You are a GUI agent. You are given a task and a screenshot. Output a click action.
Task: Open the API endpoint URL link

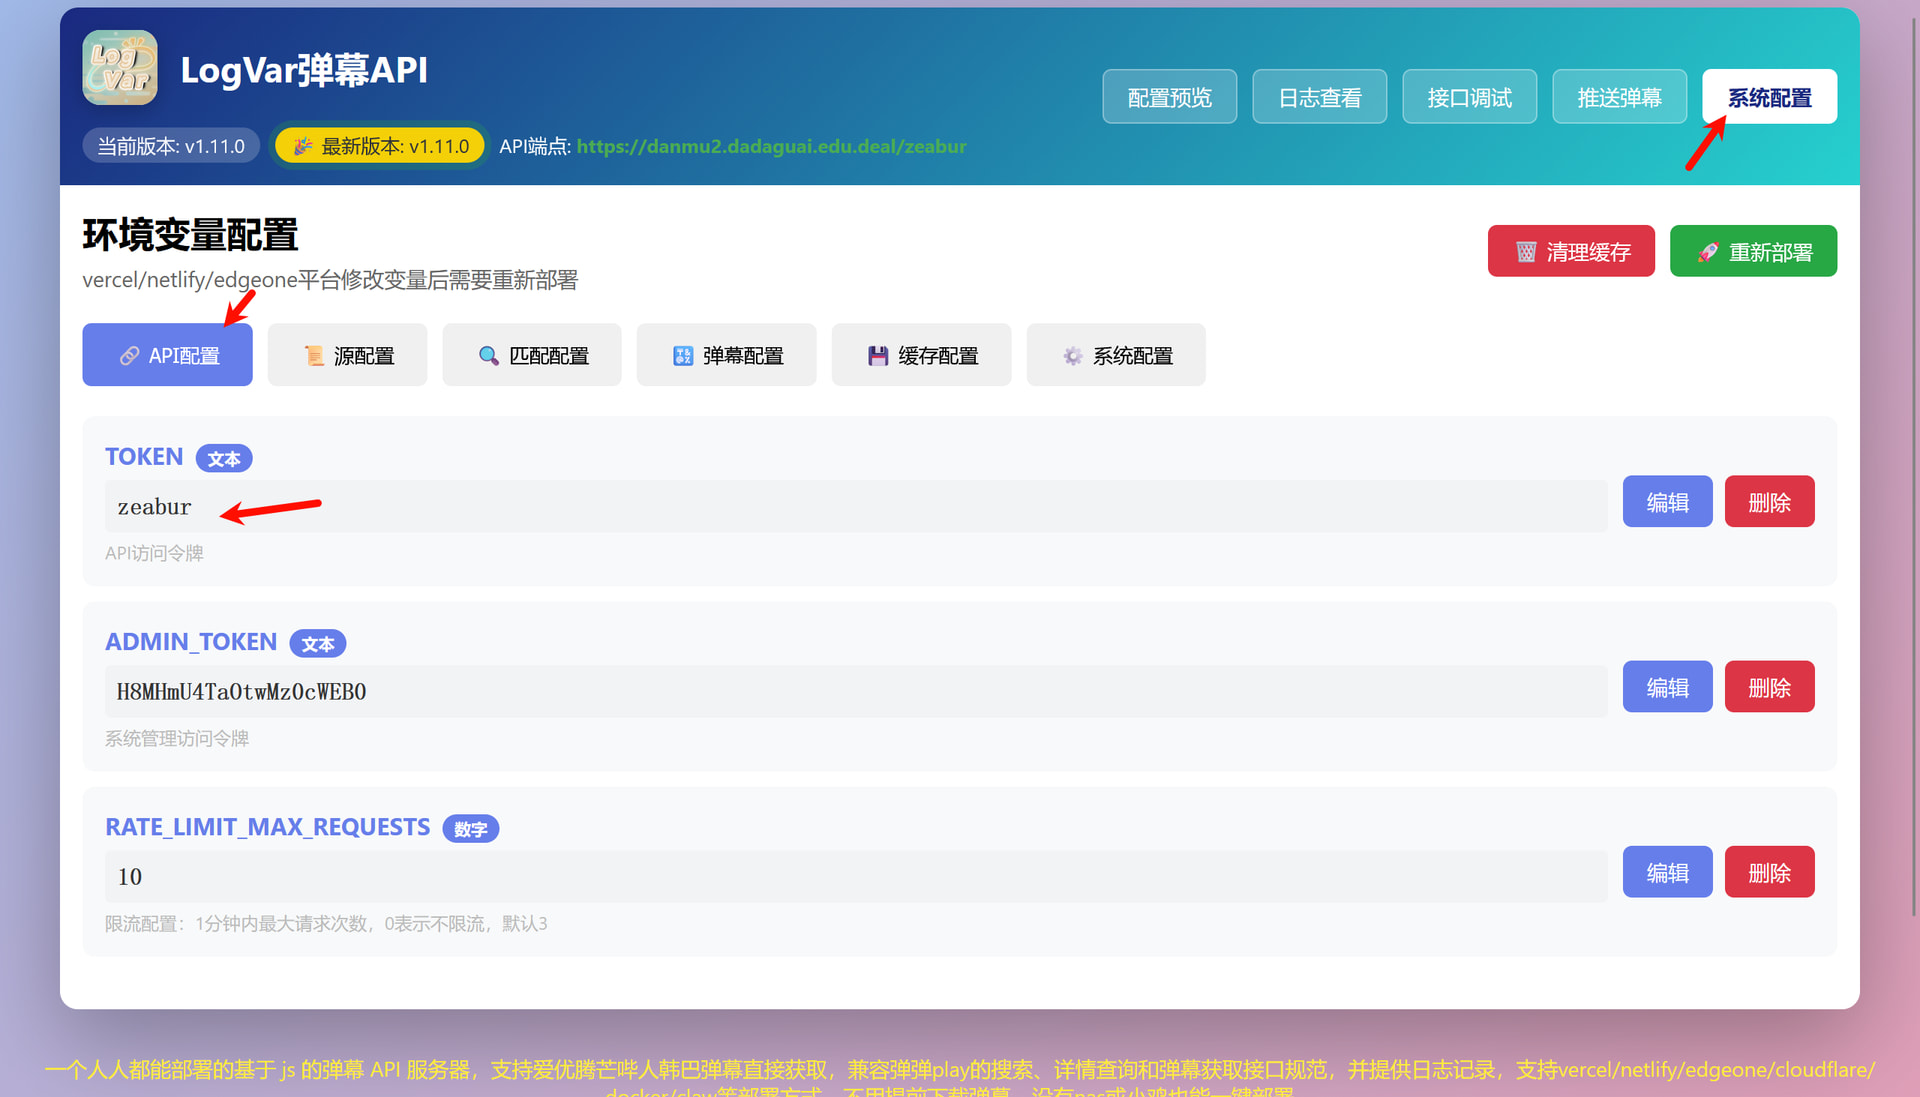(x=771, y=146)
